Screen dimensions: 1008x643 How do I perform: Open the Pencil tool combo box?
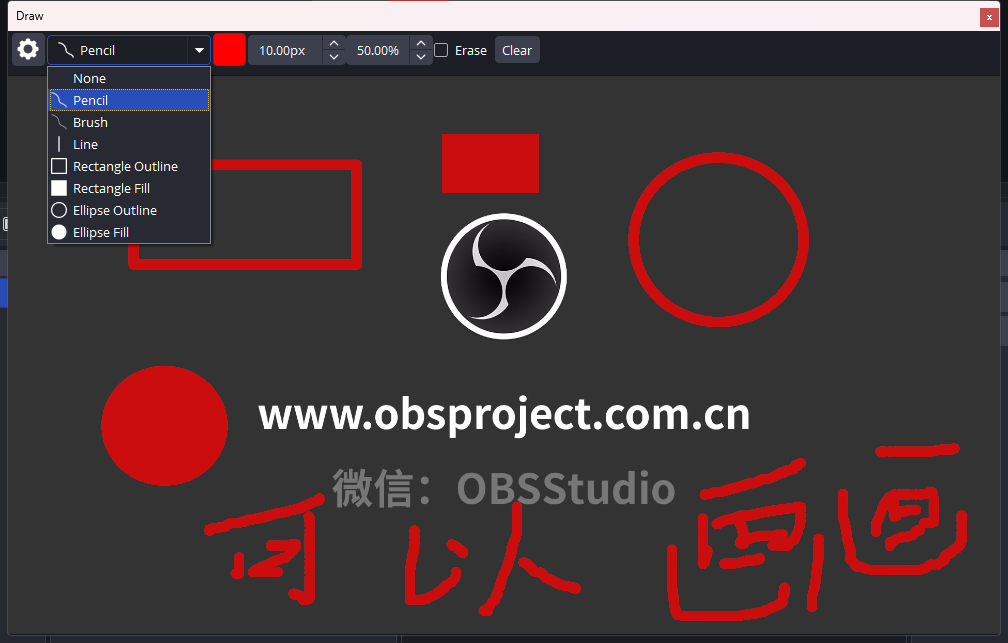(x=129, y=50)
